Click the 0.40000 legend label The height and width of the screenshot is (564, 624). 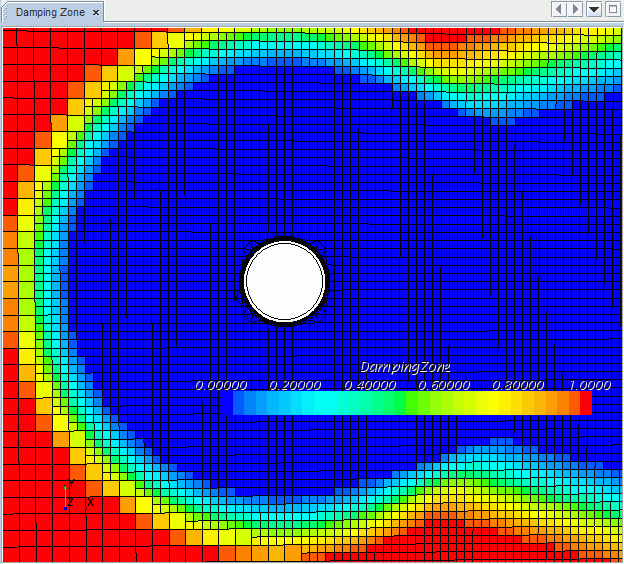[369, 385]
